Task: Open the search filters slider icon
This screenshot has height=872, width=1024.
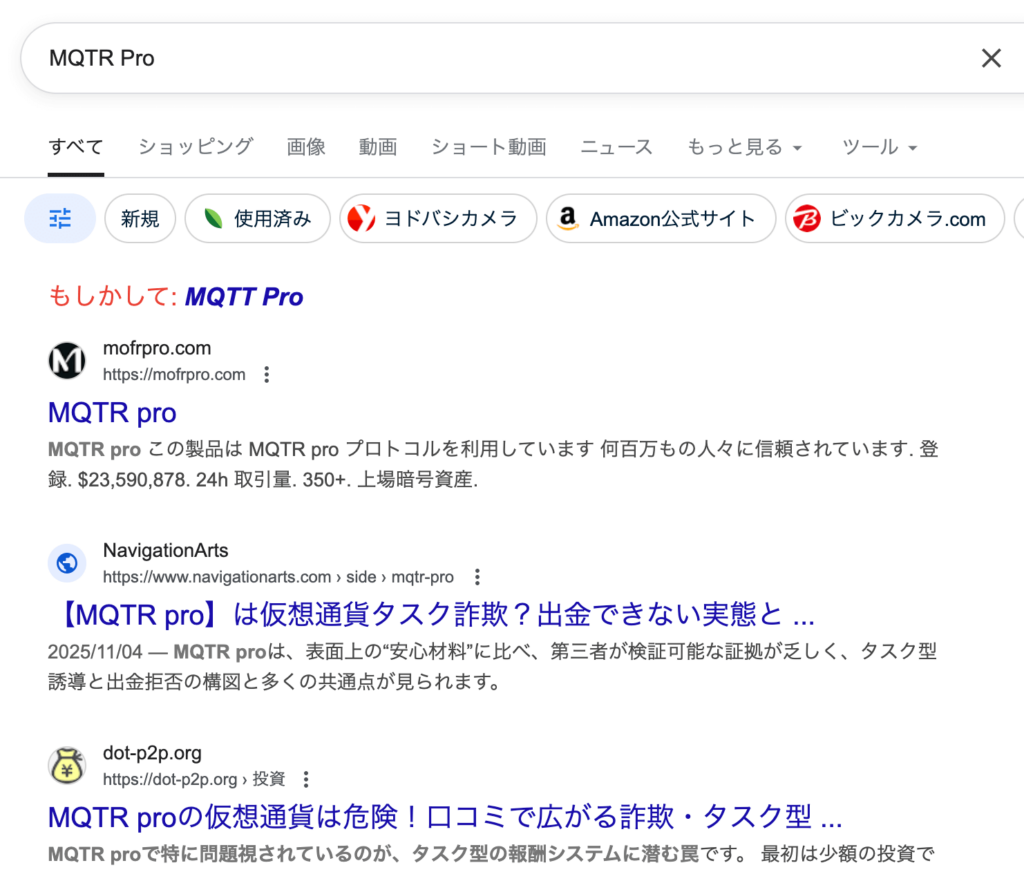Action: (60, 219)
